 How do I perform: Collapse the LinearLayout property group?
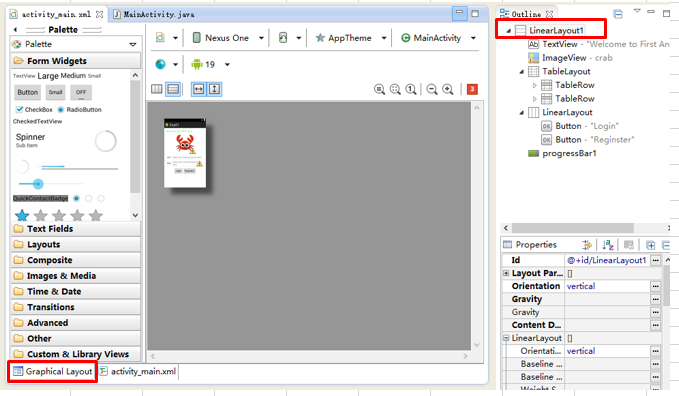pos(506,338)
